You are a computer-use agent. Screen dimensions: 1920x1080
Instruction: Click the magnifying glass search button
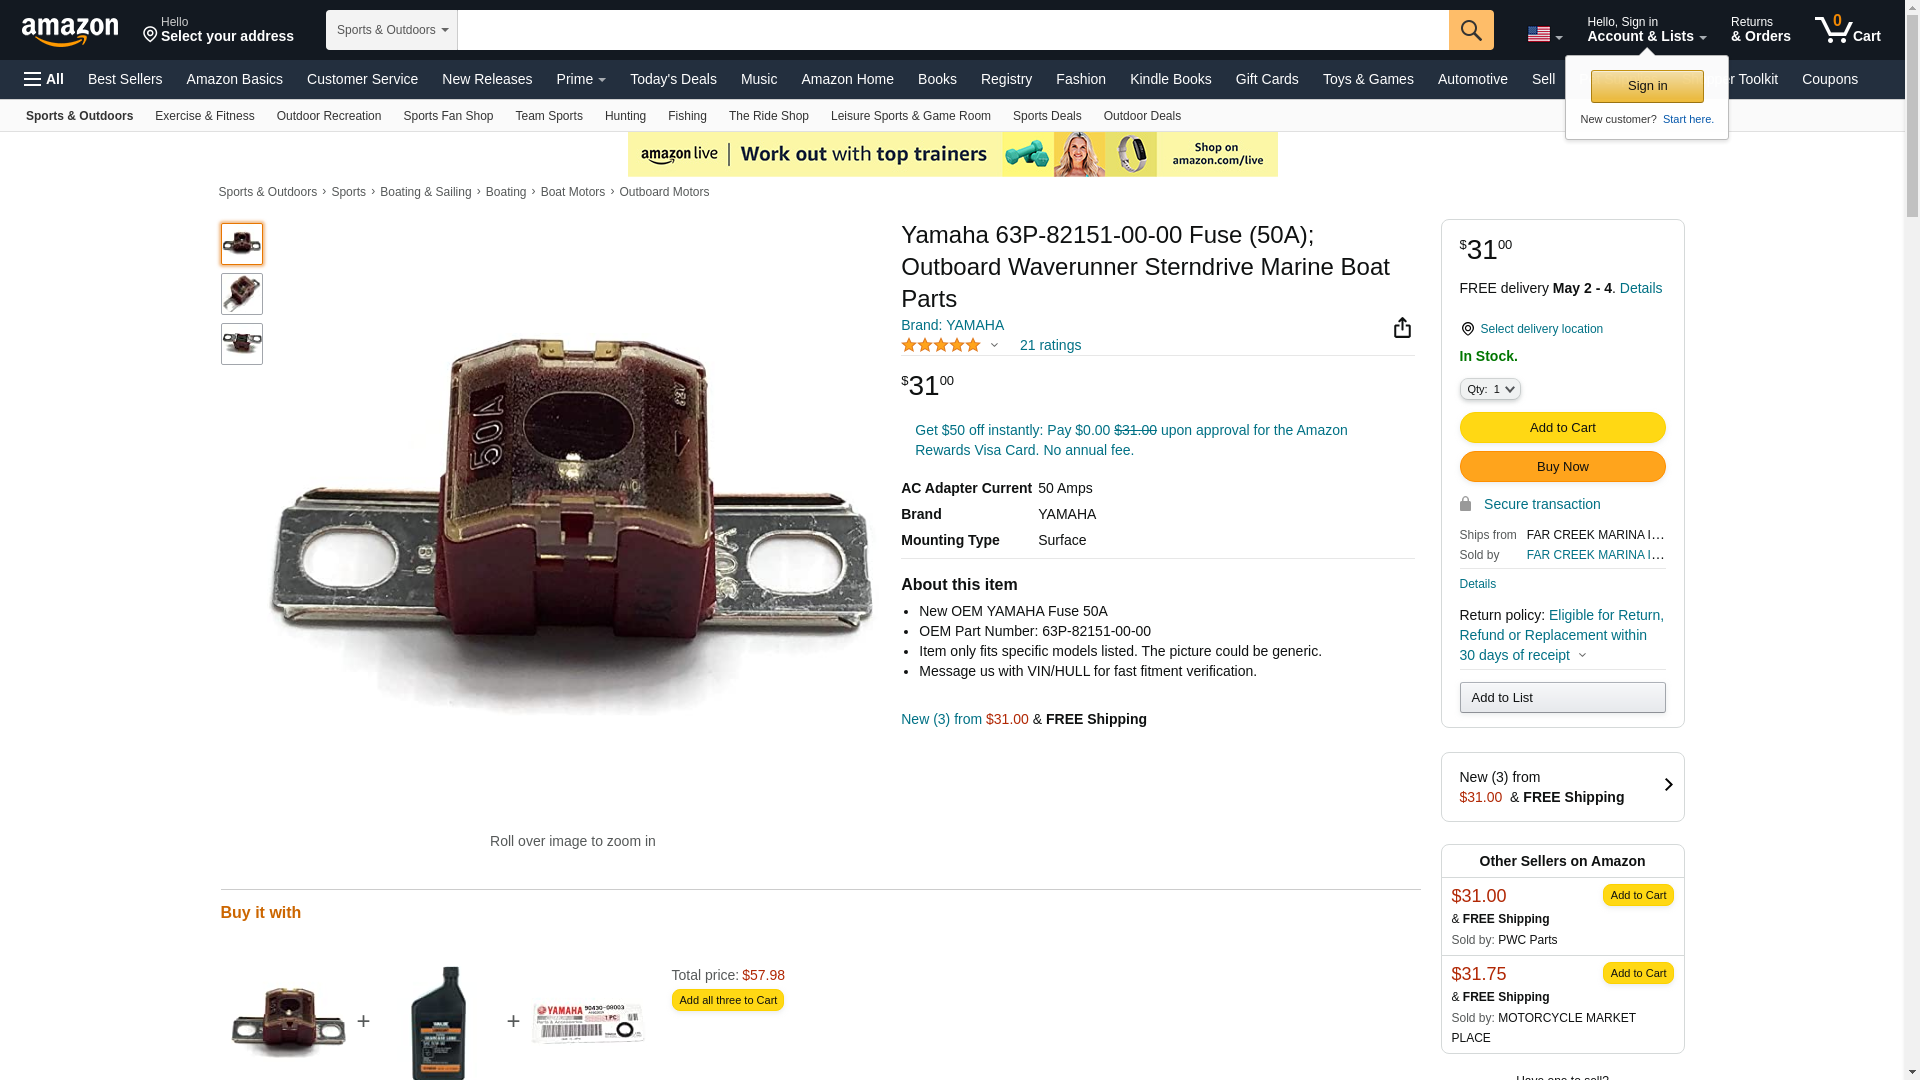tap(1471, 30)
